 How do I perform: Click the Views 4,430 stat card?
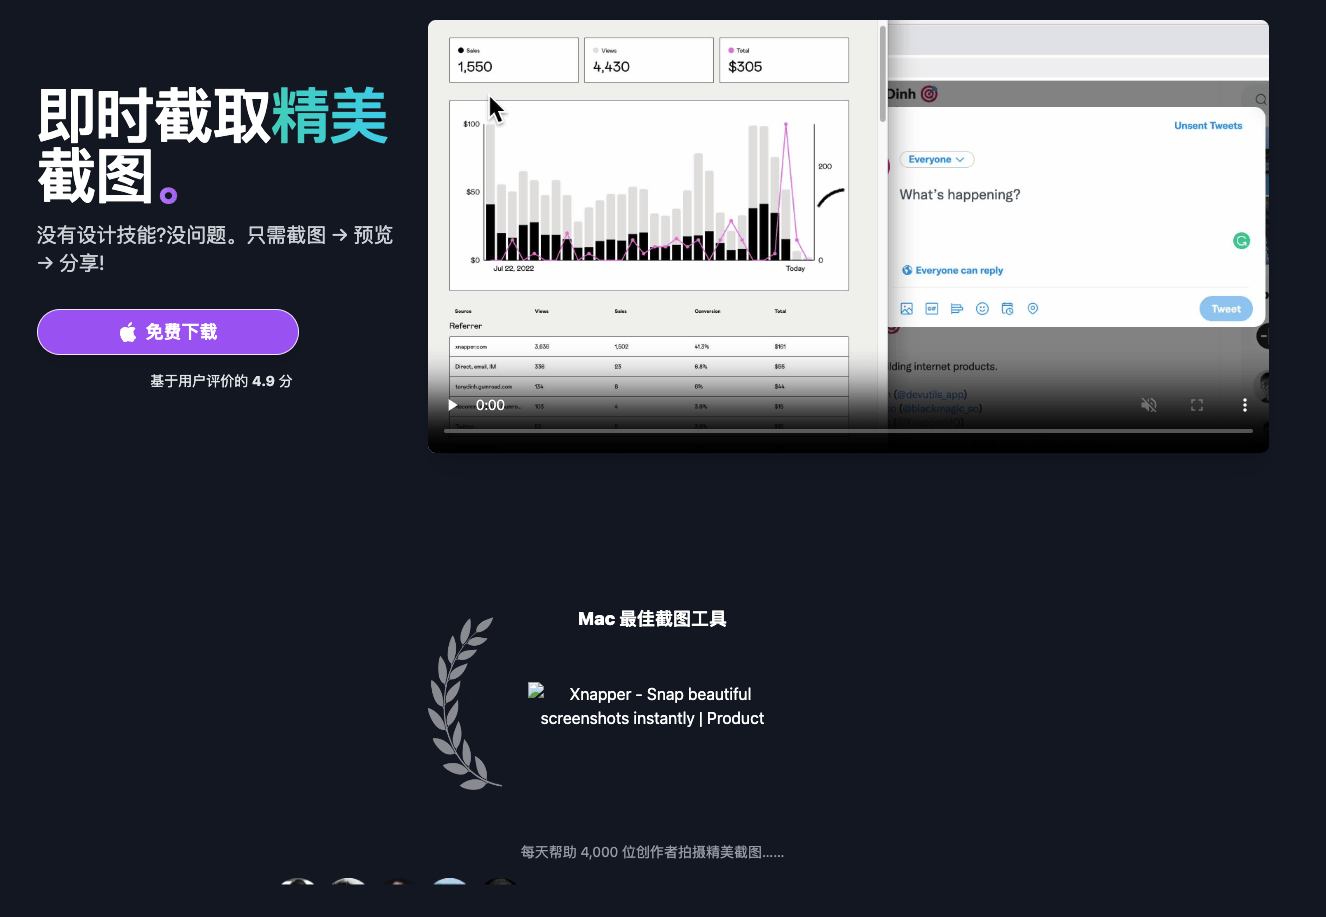(649, 60)
